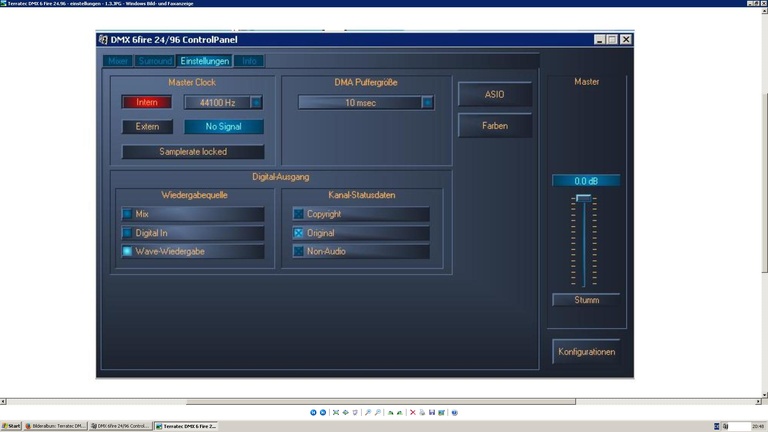This screenshot has width=768, height=432.
Task: Enable the Copyright checkbox
Action: click(x=298, y=214)
